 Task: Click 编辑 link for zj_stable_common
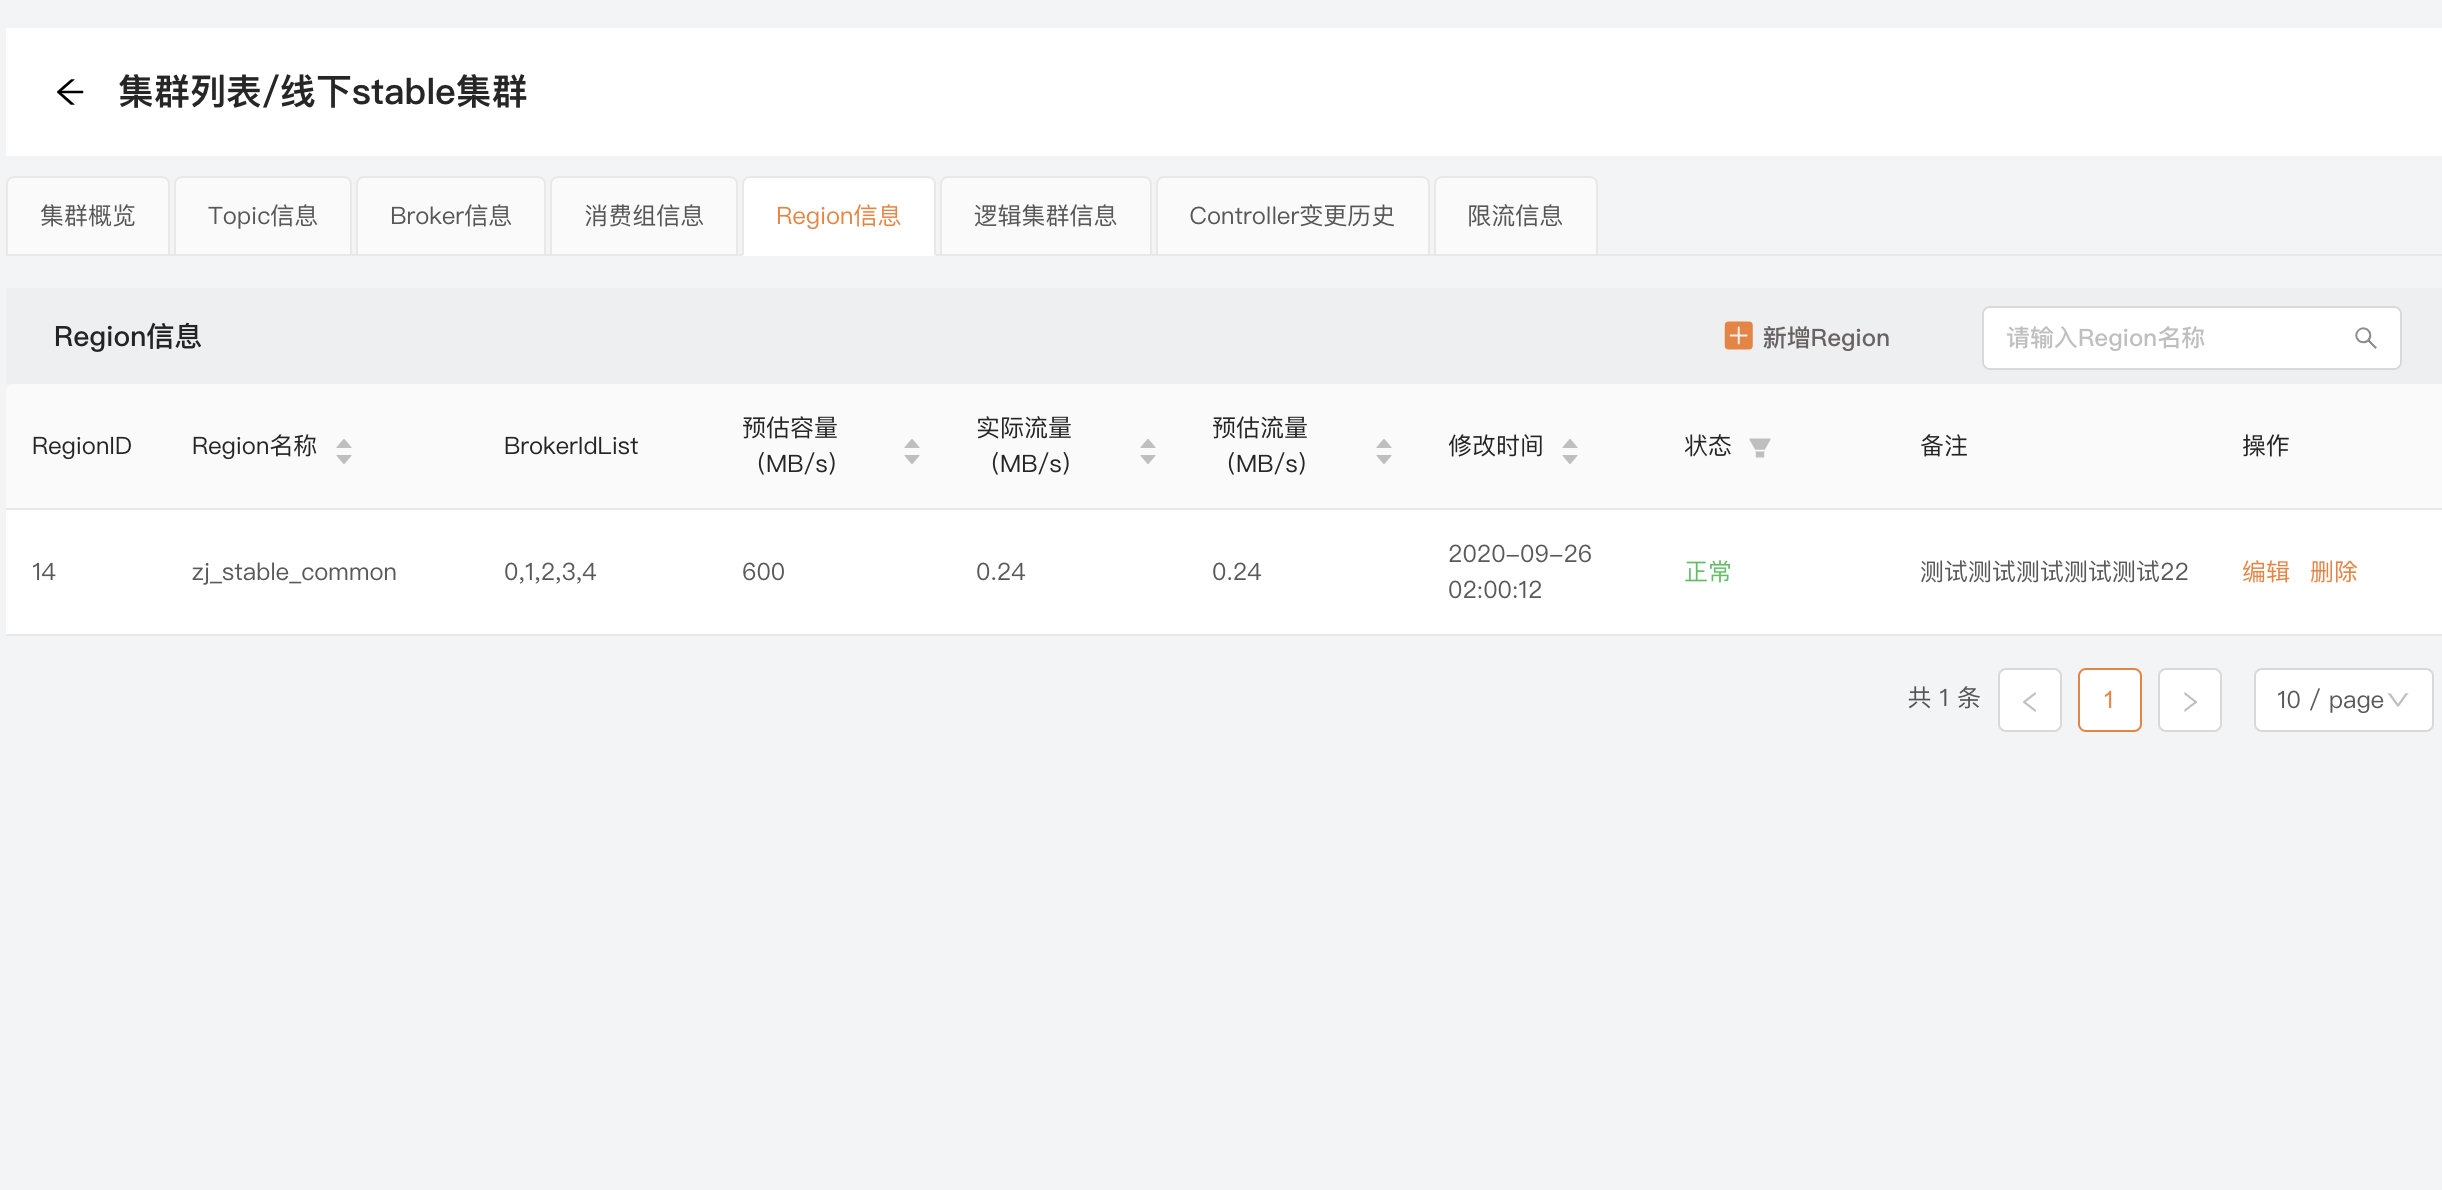click(x=2265, y=572)
